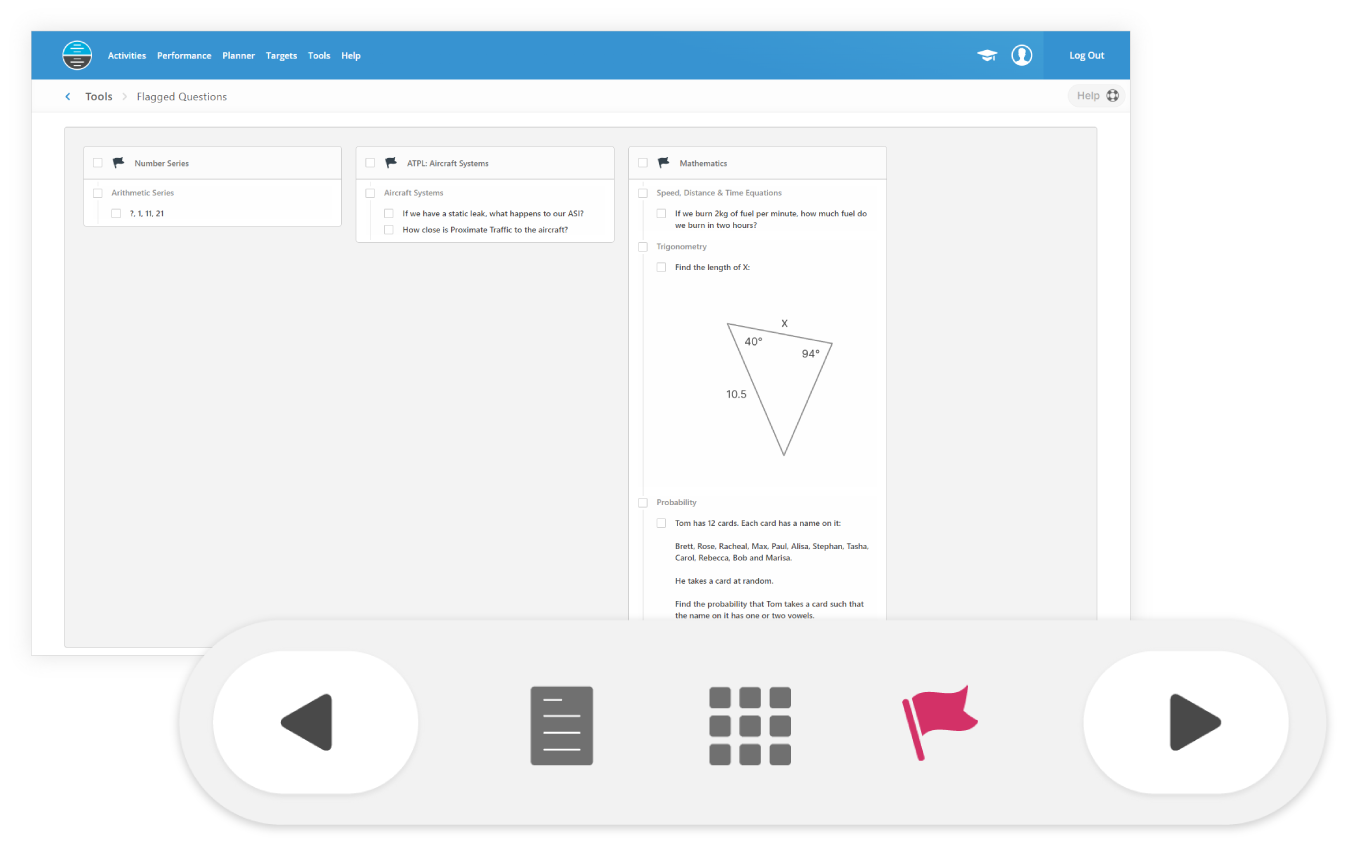Tick the Number Series checkbox

pos(98,163)
